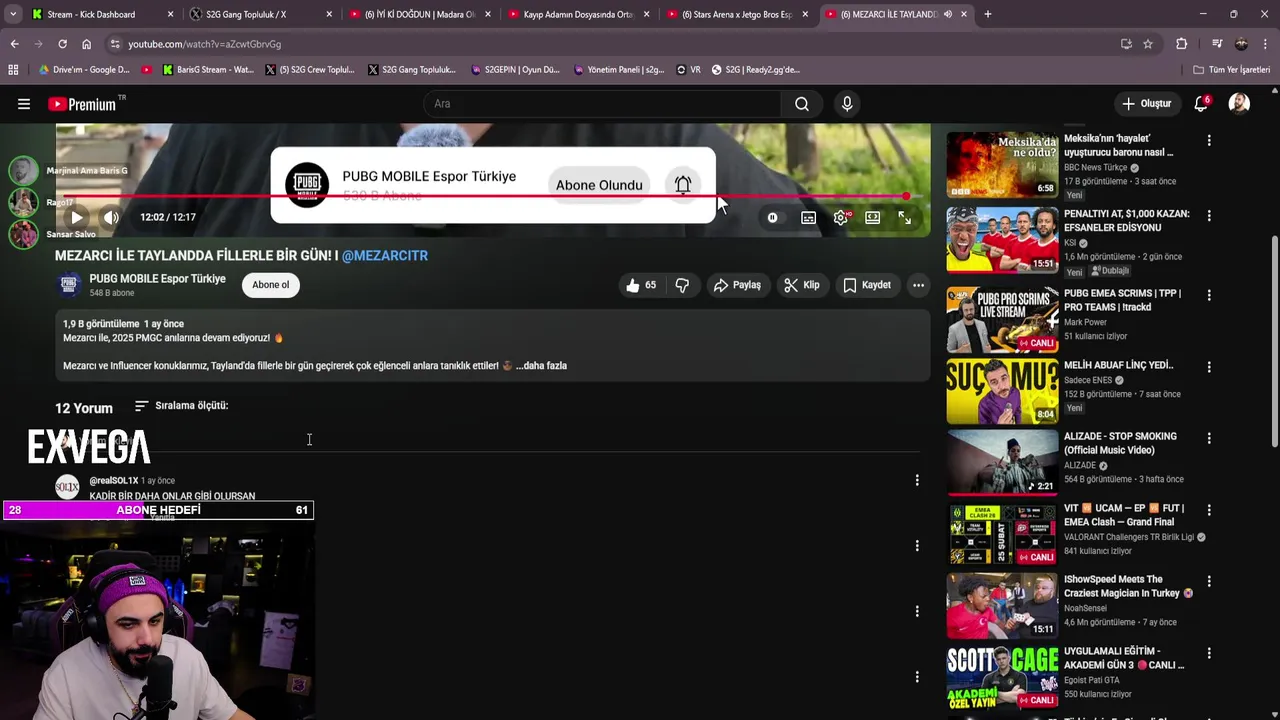This screenshot has width=1280, height=720.
Task: Open Yönetim Paneli bookmark
Action: (619, 70)
